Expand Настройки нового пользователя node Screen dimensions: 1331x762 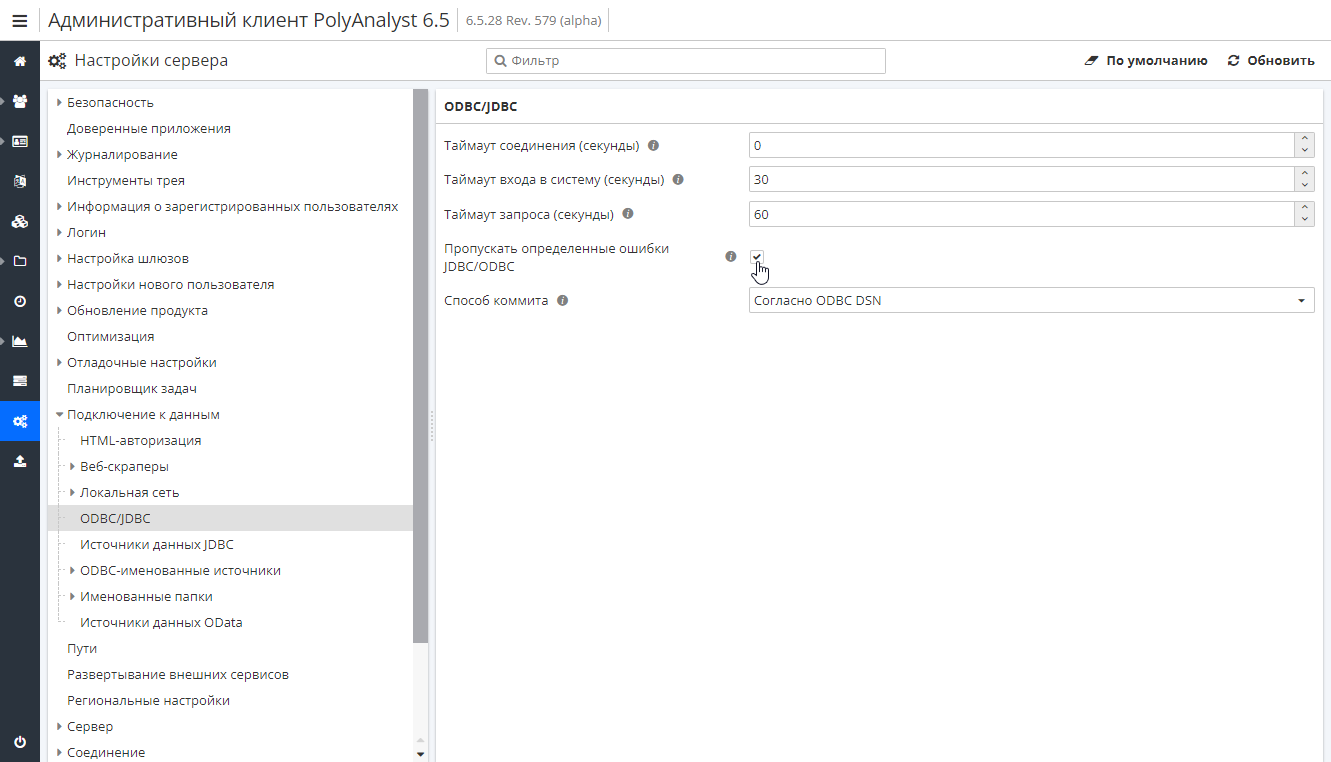coord(60,284)
